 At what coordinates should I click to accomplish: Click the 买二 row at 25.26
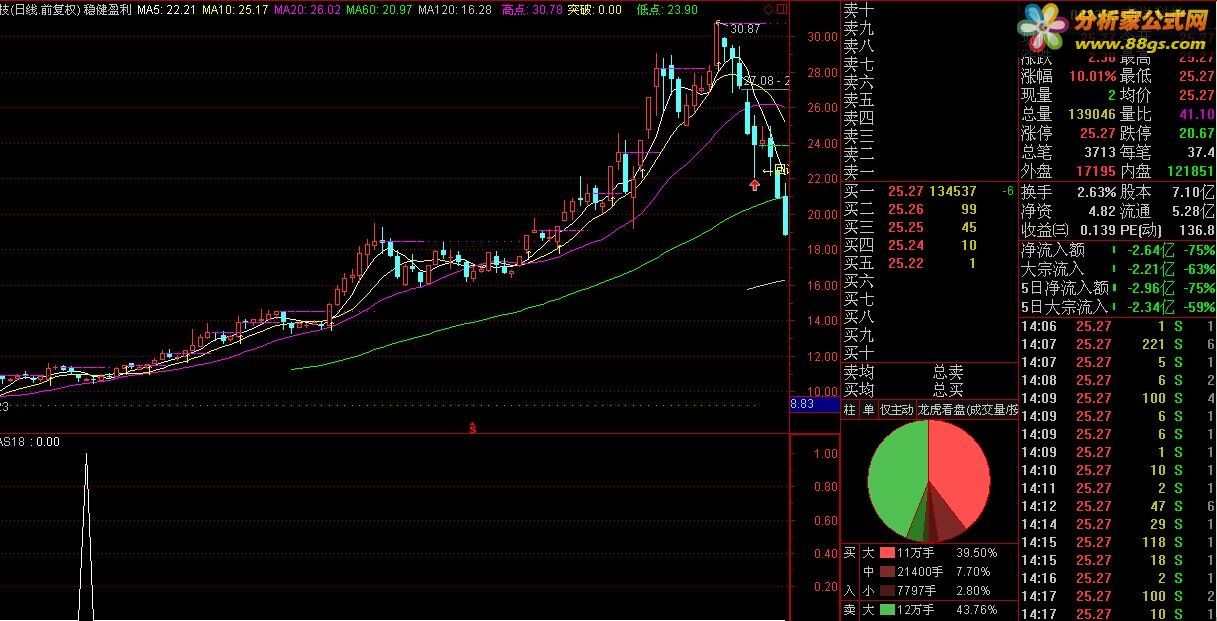(x=929, y=209)
